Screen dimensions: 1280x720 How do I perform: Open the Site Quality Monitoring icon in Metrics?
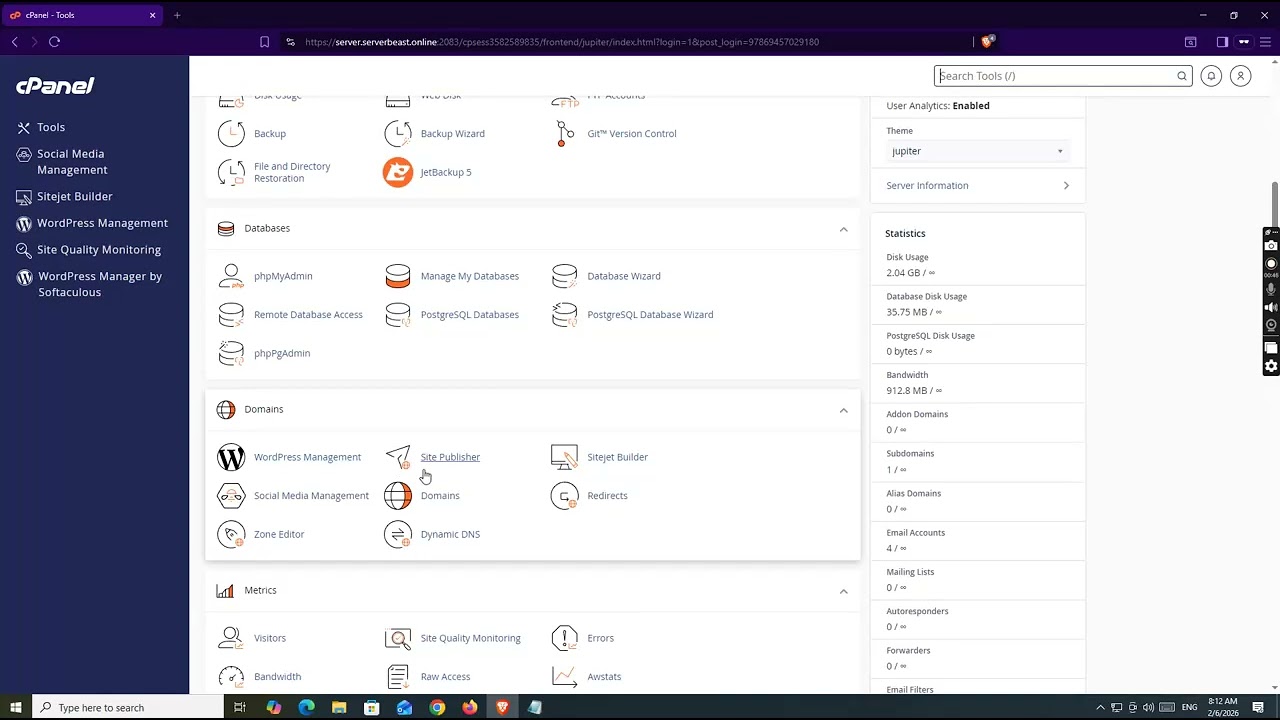(x=398, y=638)
